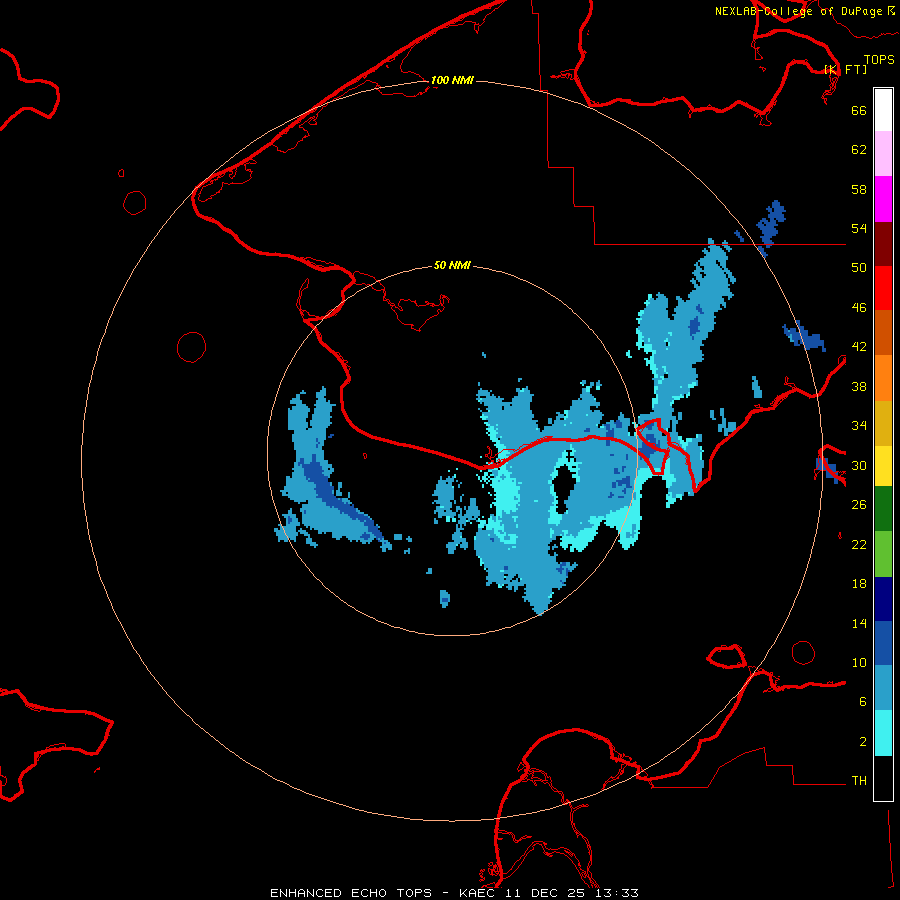The height and width of the screenshot is (900, 900).
Task: Click the '46' legend value
Action: [859, 308]
